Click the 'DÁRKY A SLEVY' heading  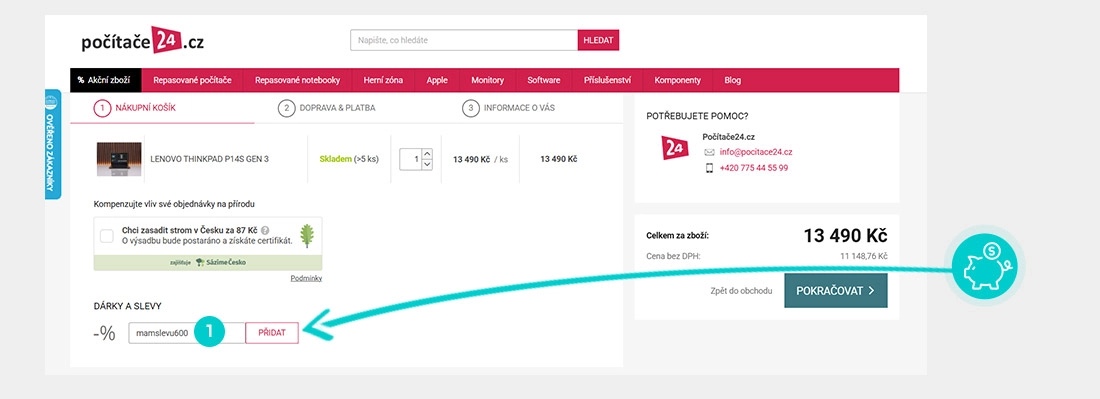pyautogui.click(x=128, y=306)
